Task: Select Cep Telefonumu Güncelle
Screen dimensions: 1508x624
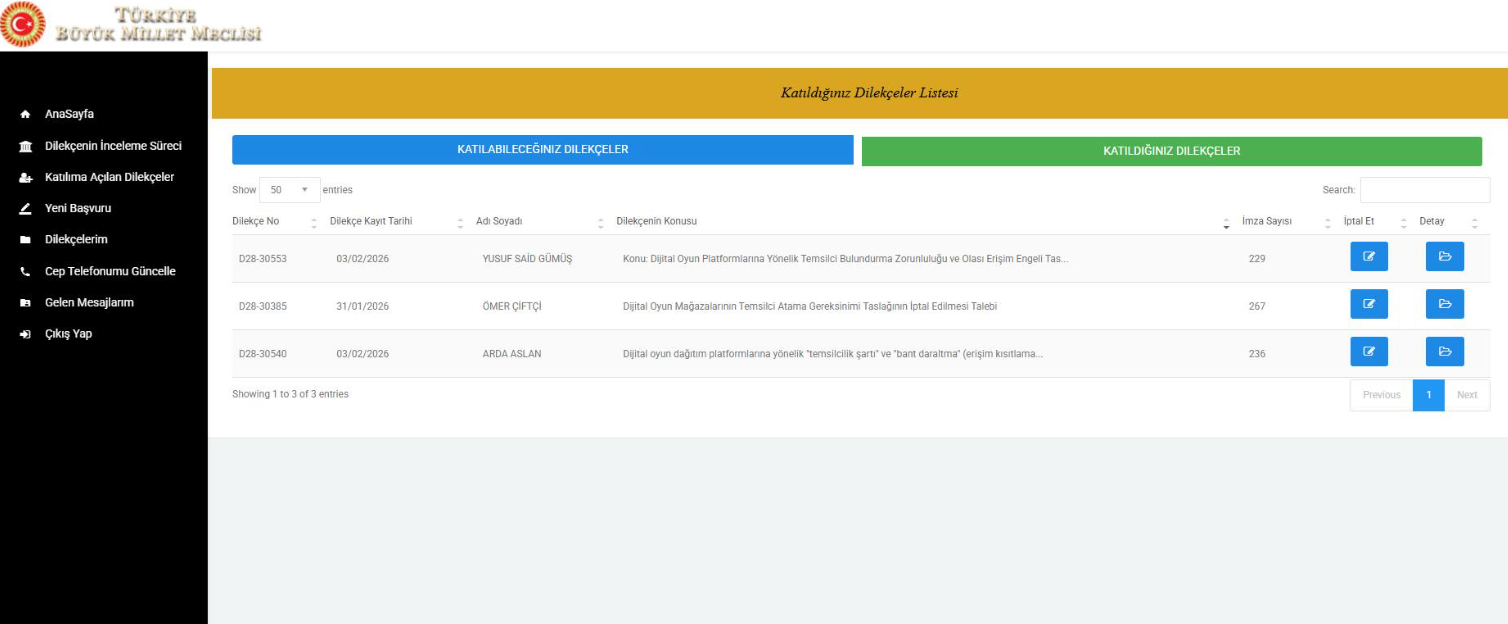Action: pos(110,271)
